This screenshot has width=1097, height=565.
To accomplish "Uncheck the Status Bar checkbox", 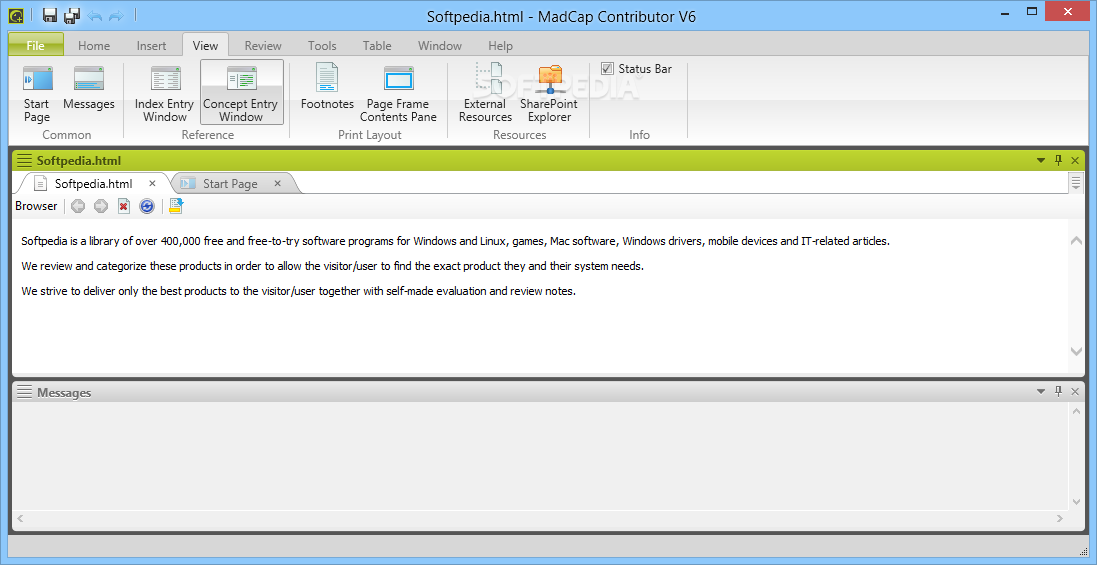I will coord(607,69).
